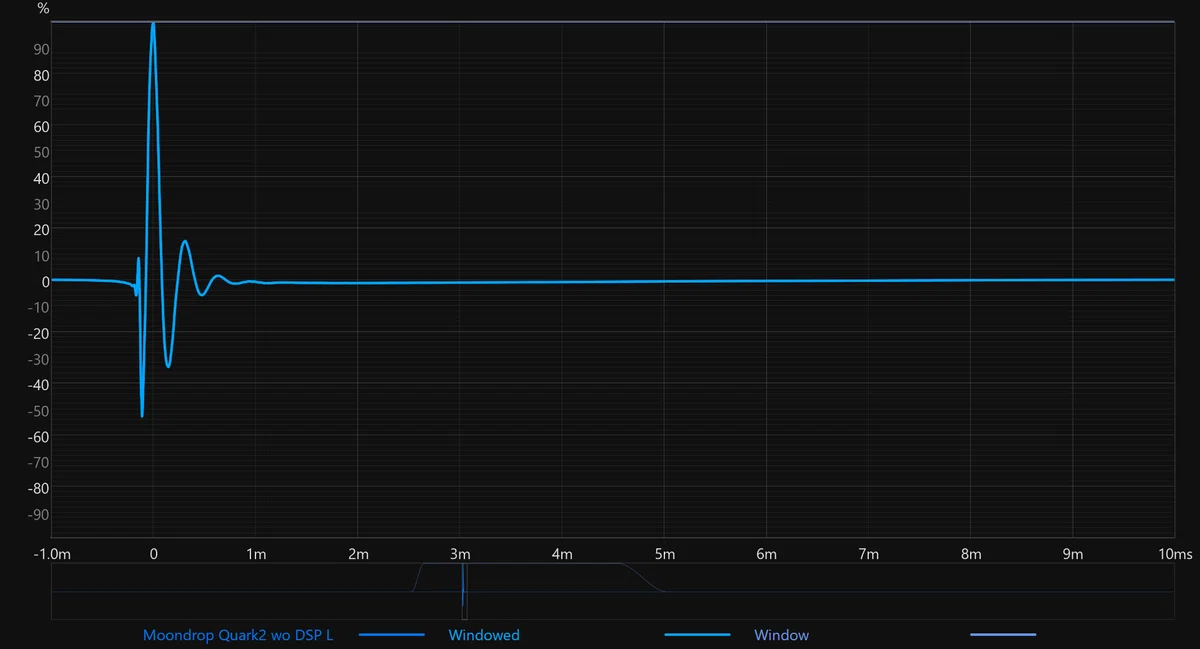Click the line swatch right of Window label
1200x649 pixels.
pos(1003,635)
